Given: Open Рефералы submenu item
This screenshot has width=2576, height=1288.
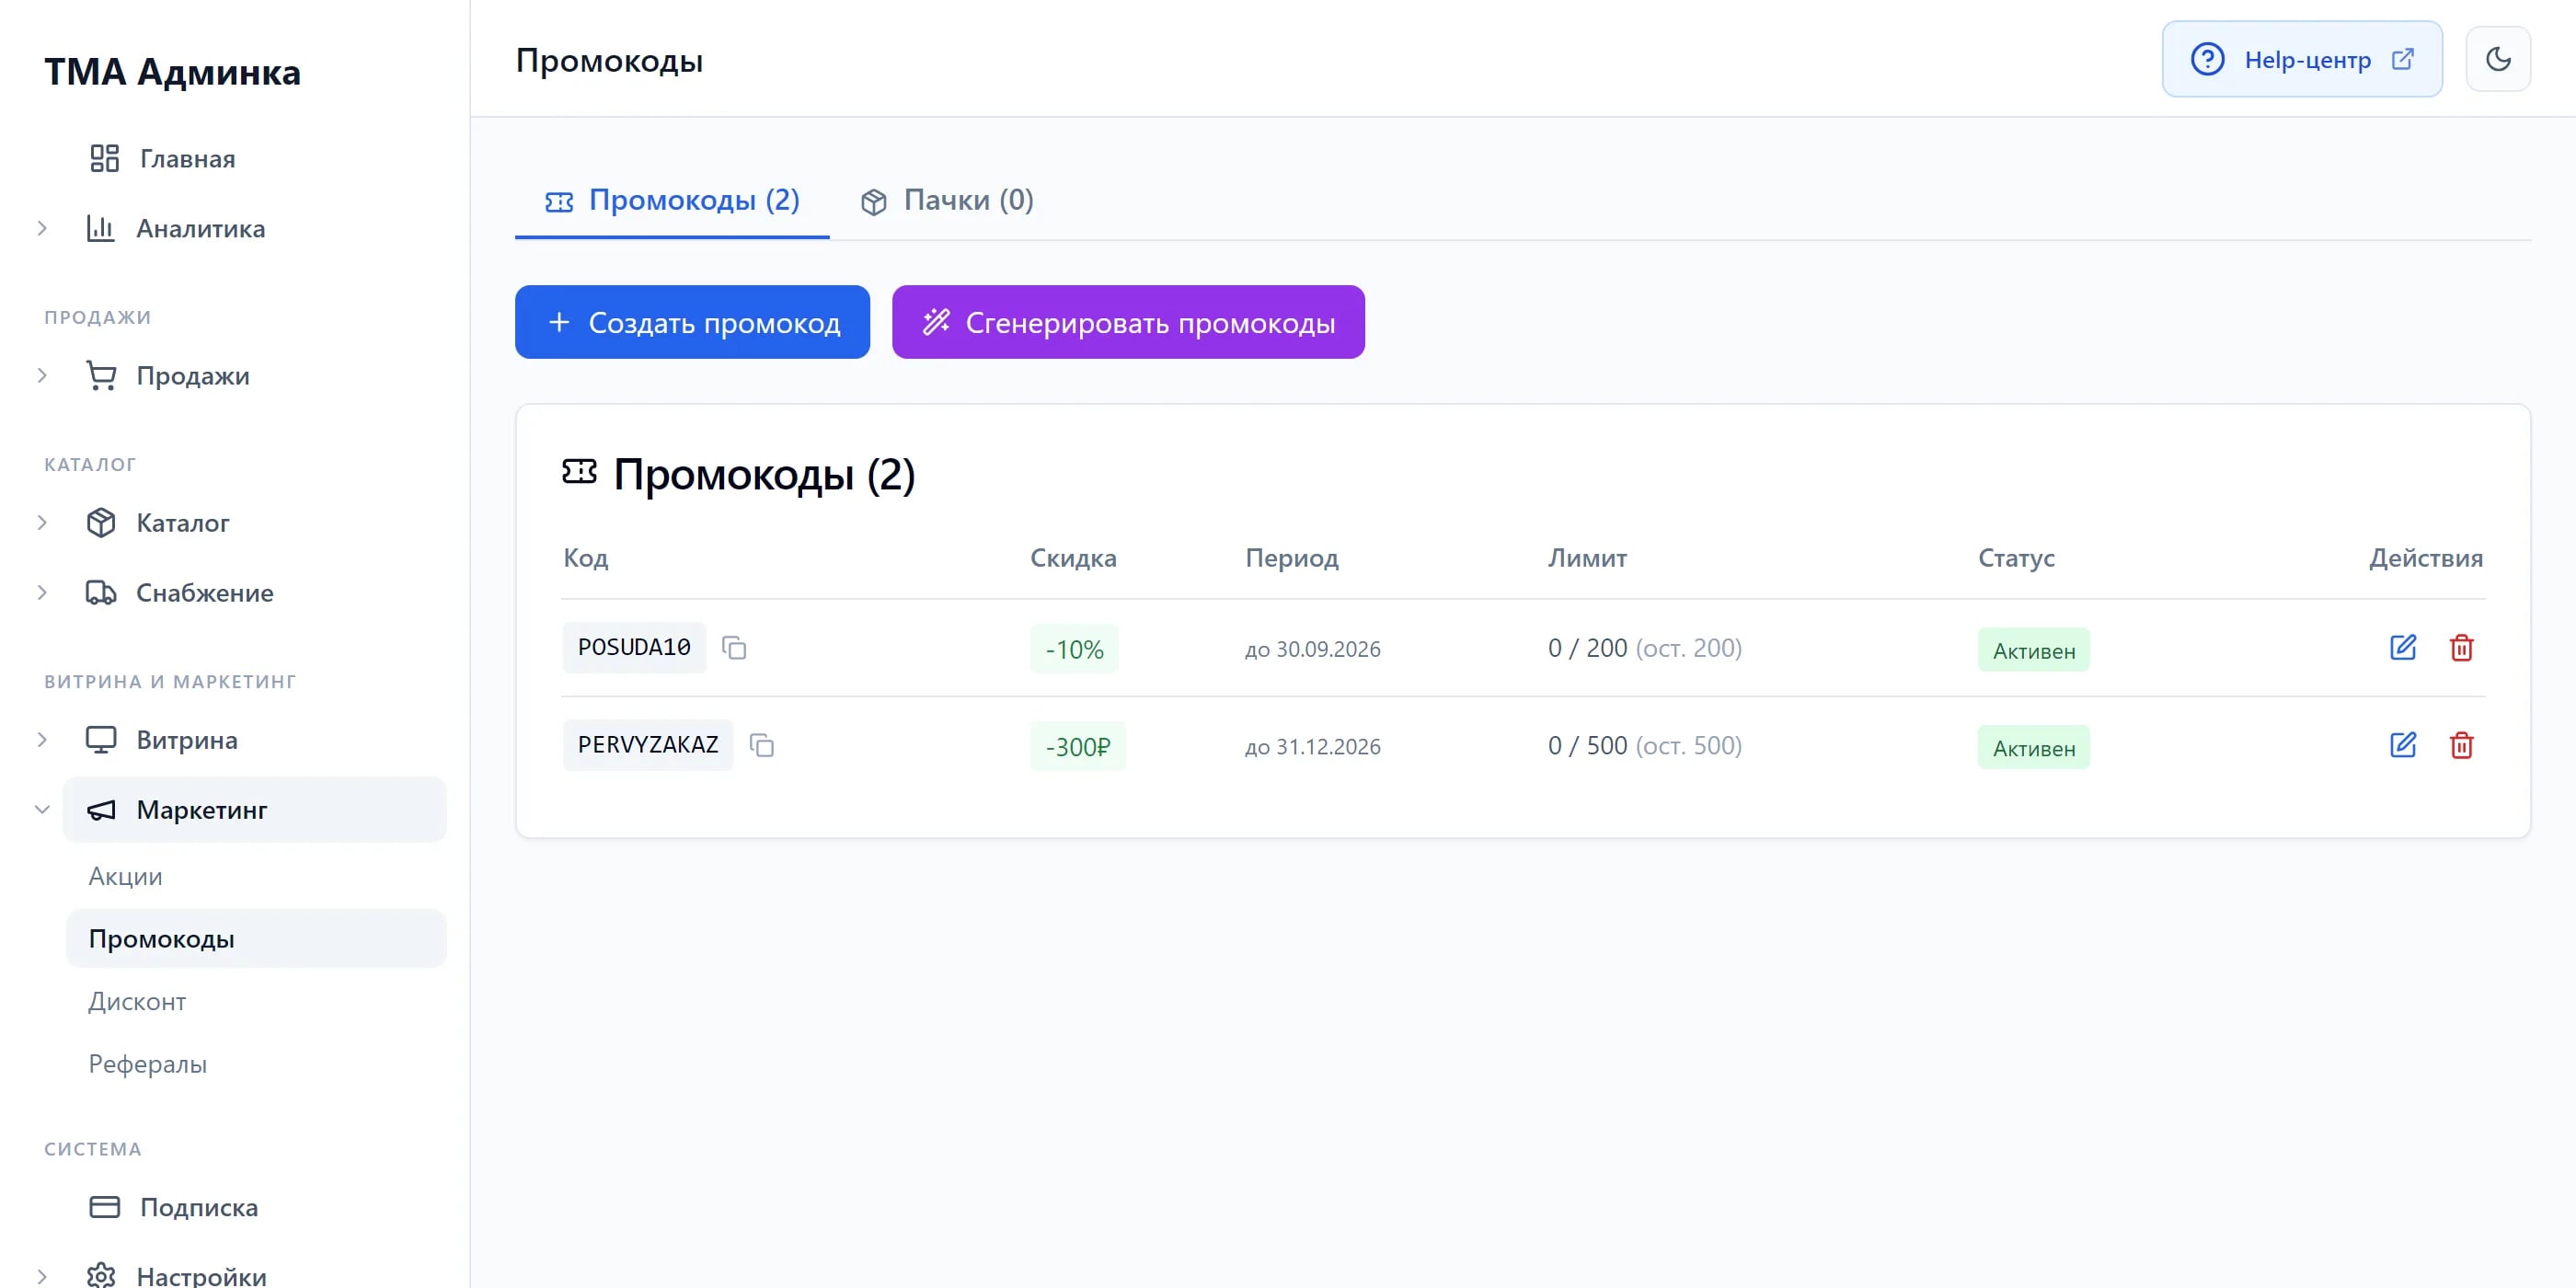Looking at the screenshot, I should point(148,1064).
